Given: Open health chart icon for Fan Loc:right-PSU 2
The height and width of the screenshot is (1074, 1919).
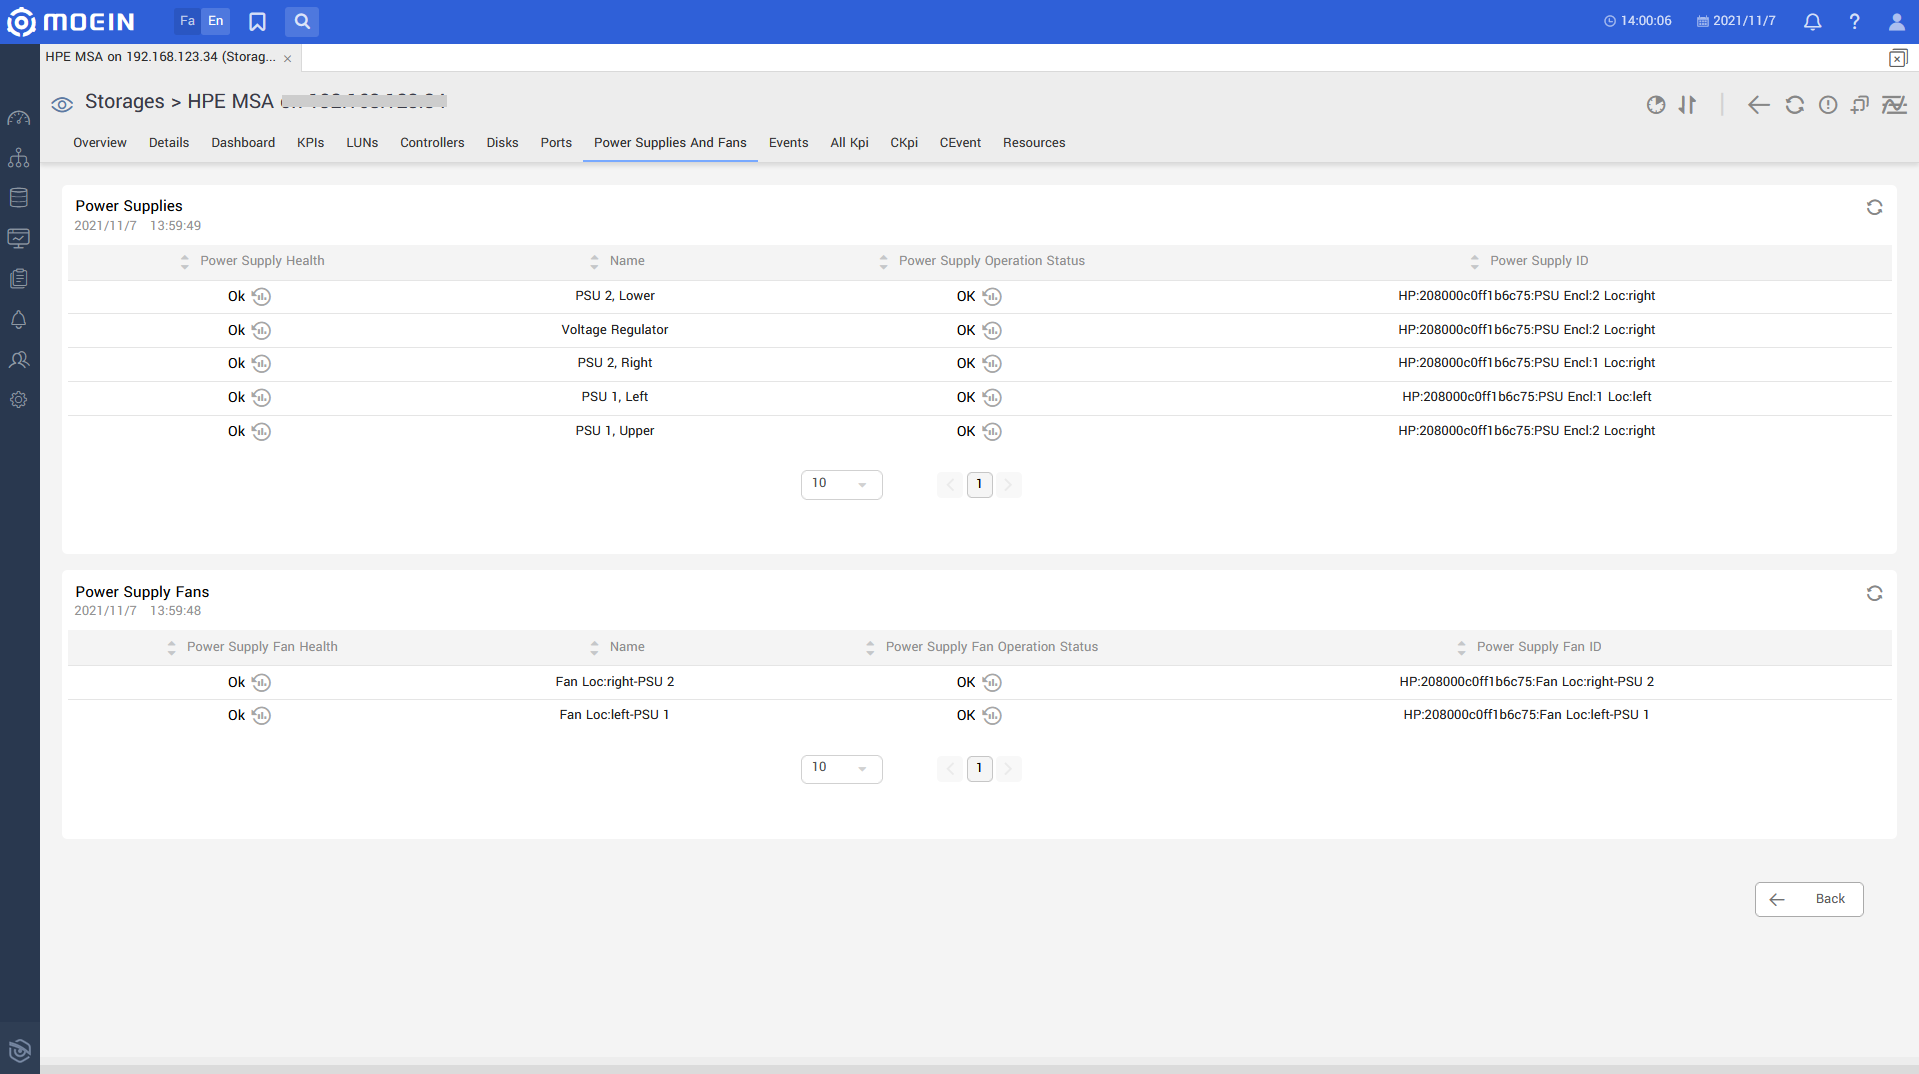Looking at the screenshot, I should 261,682.
